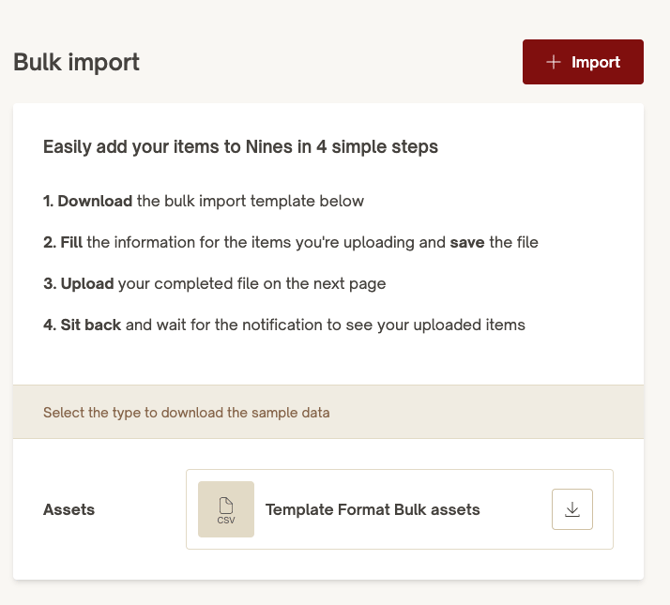
Task: Click the Assets row label
Action: click(x=69, y=509)
